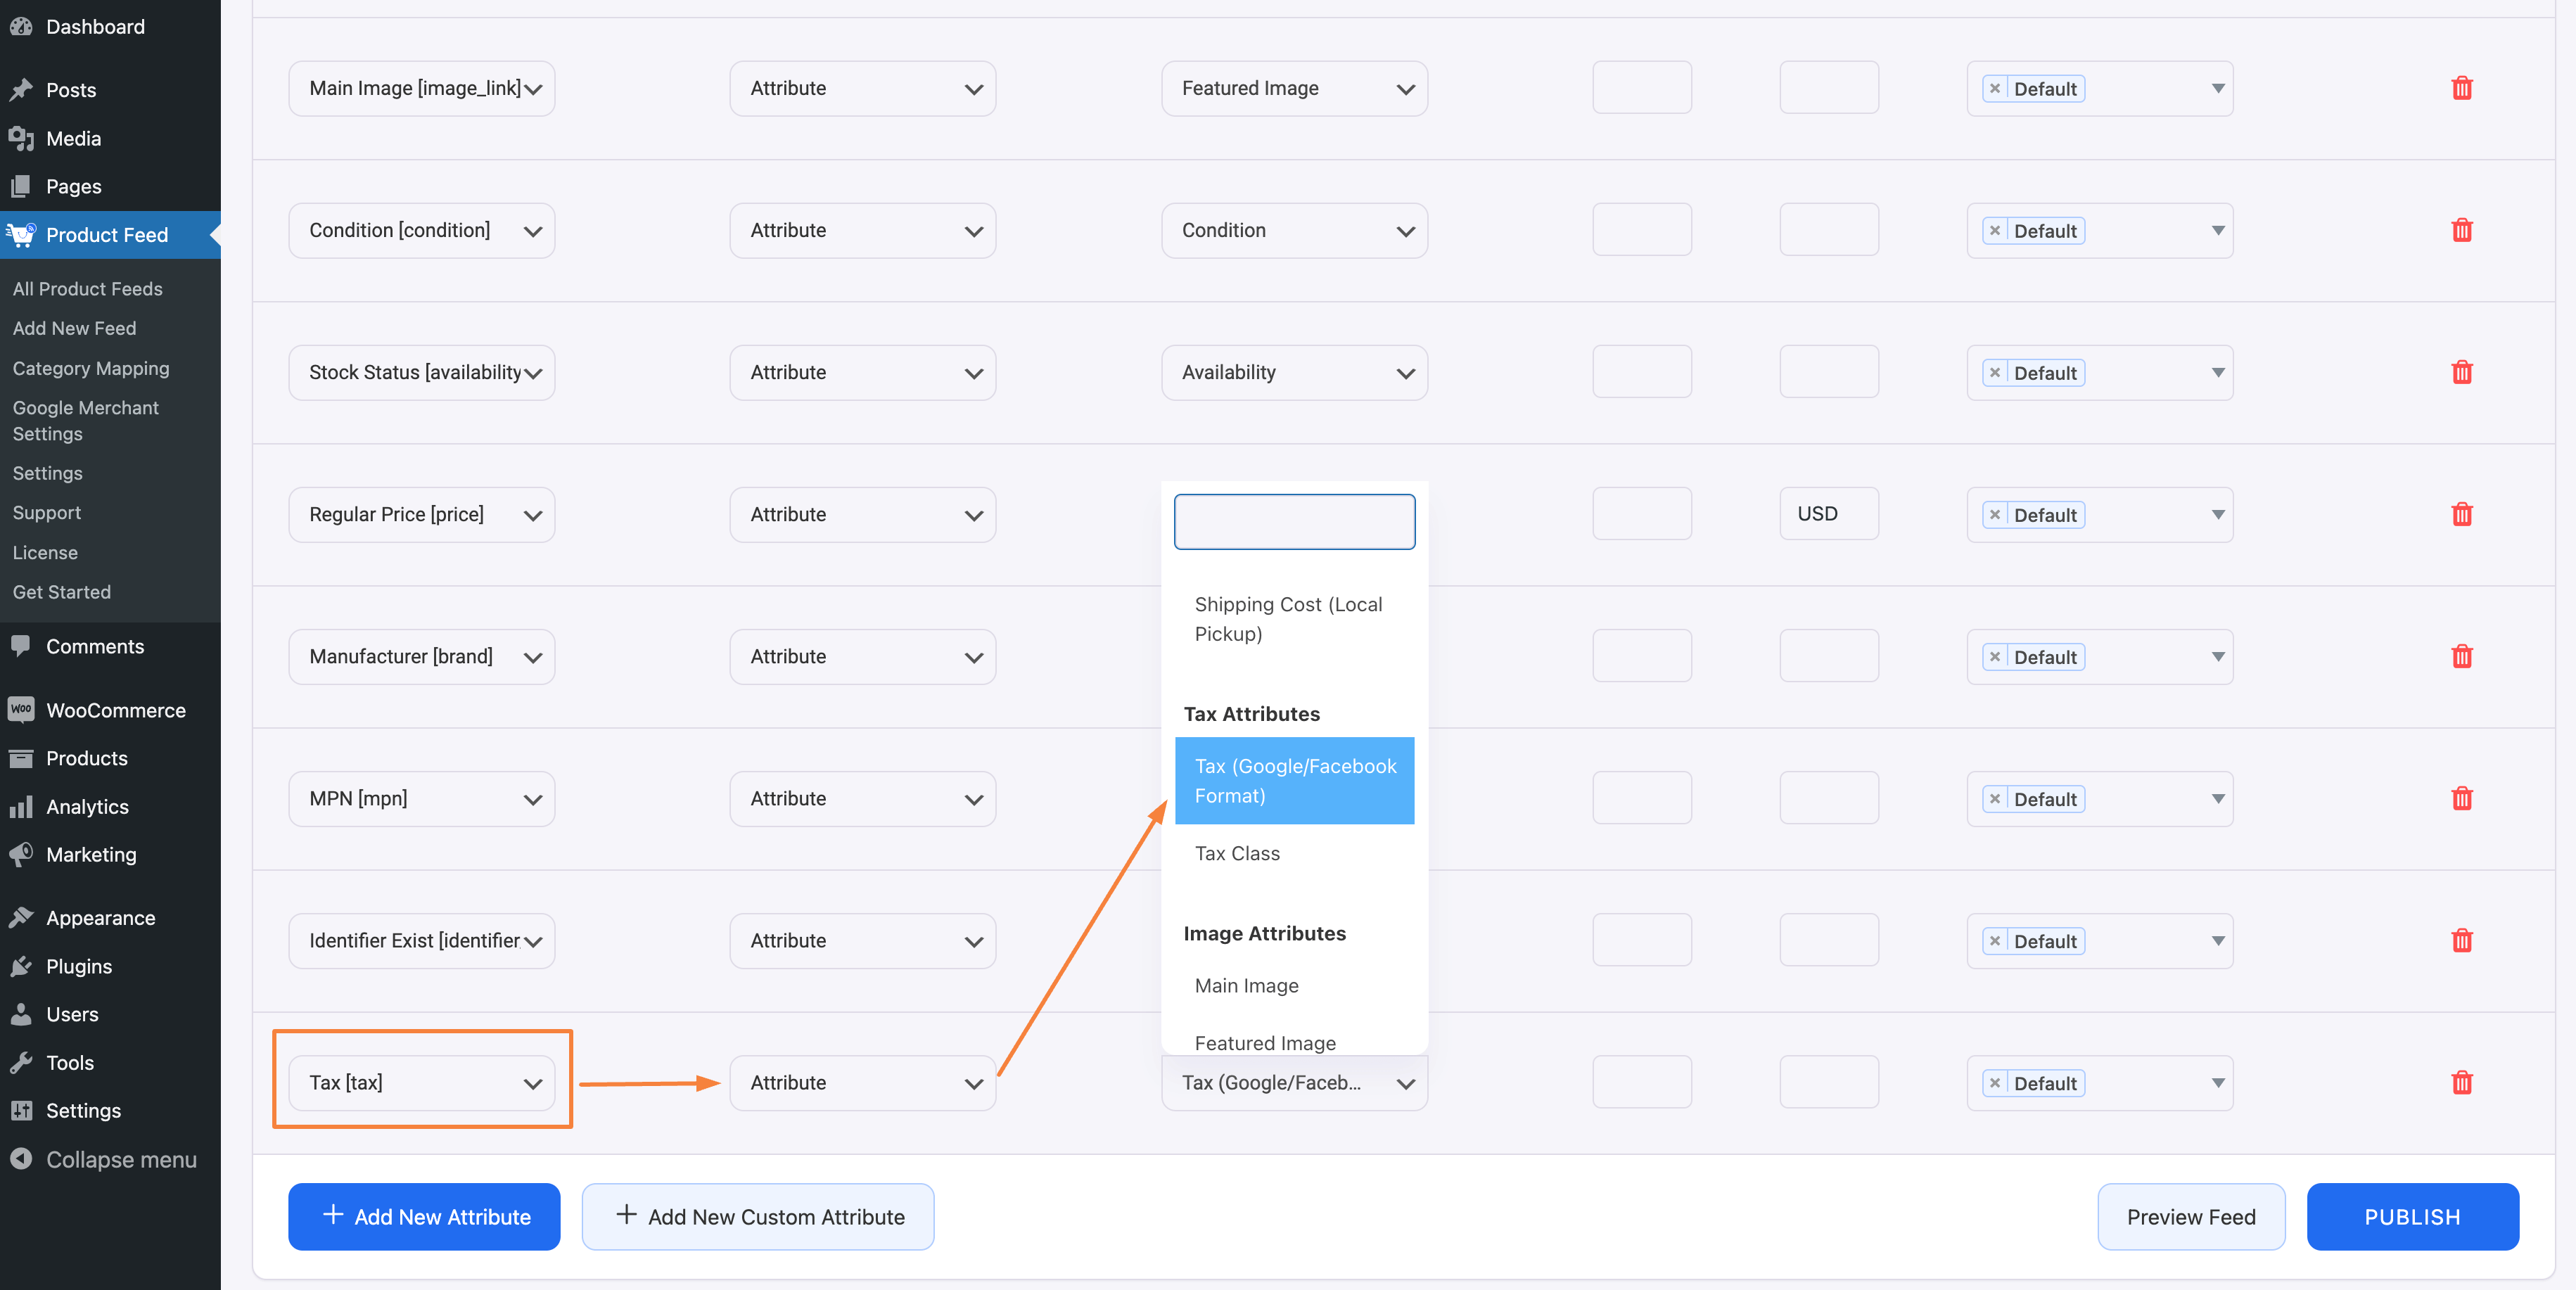Click the USD suffix field
Image resolution: width=2576 pixels, height=1290 pixels.
click(1828, 514)
